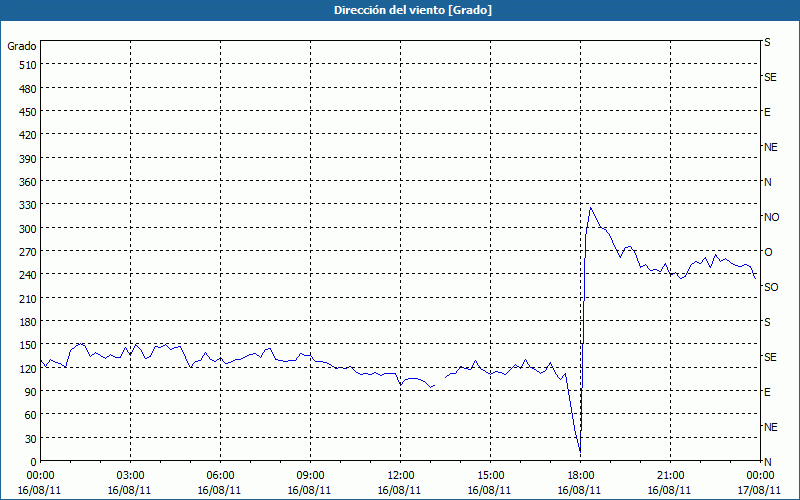Pick the 240 y-axis tick label

(x=29, y=275)
